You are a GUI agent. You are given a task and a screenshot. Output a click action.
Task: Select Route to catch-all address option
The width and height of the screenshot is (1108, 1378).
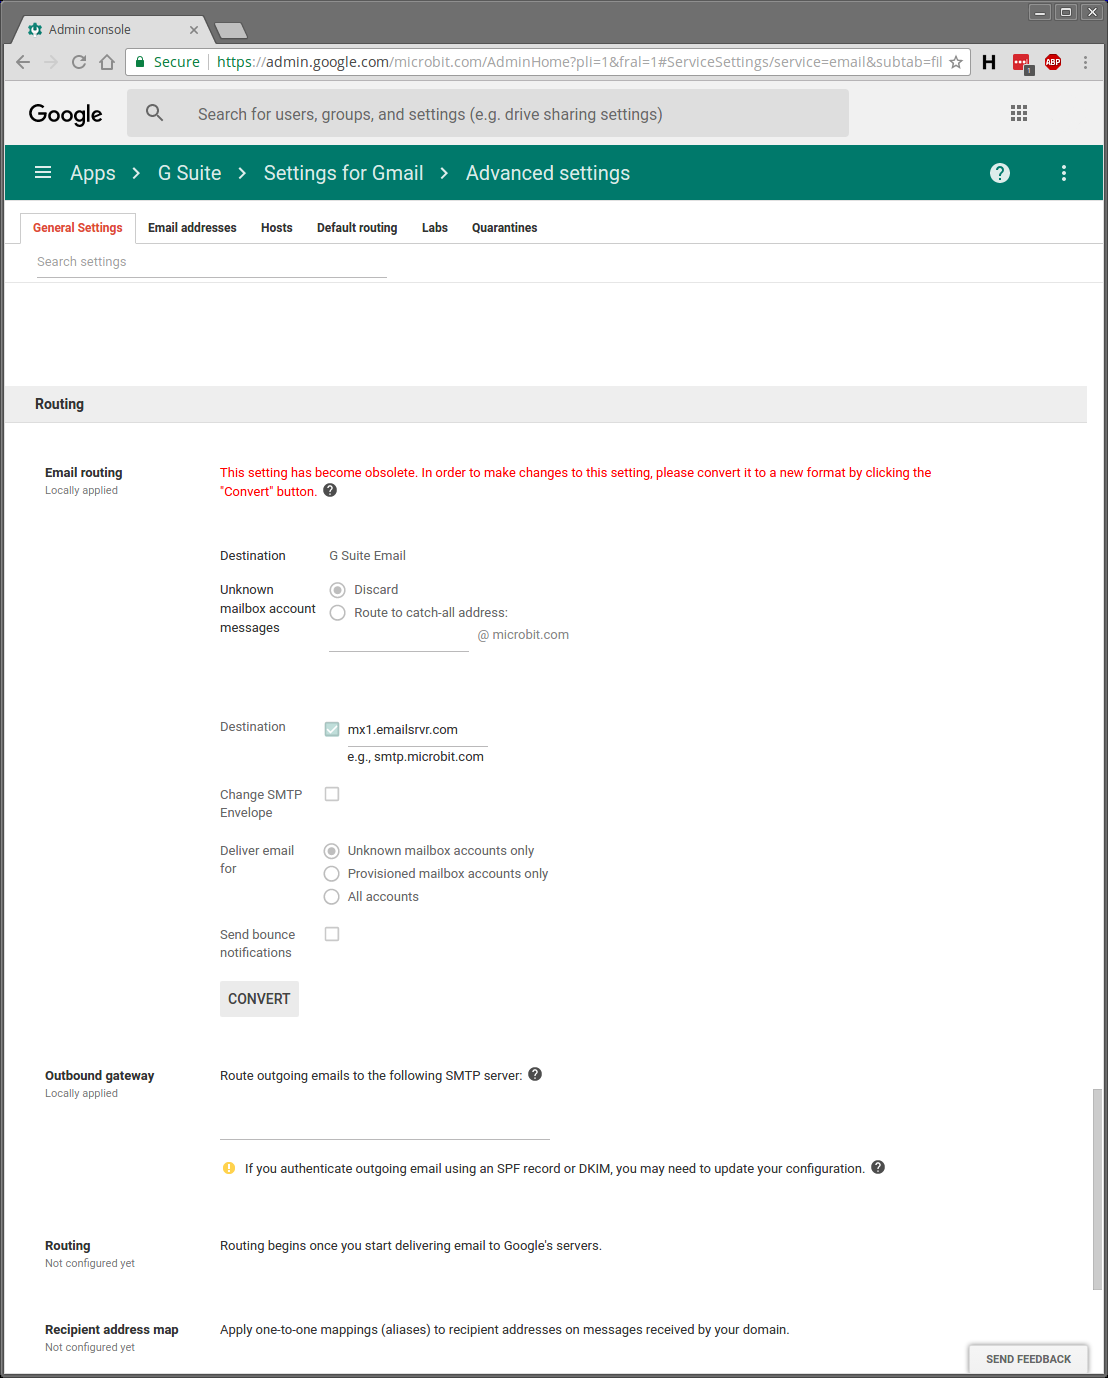tap(338, 613)
